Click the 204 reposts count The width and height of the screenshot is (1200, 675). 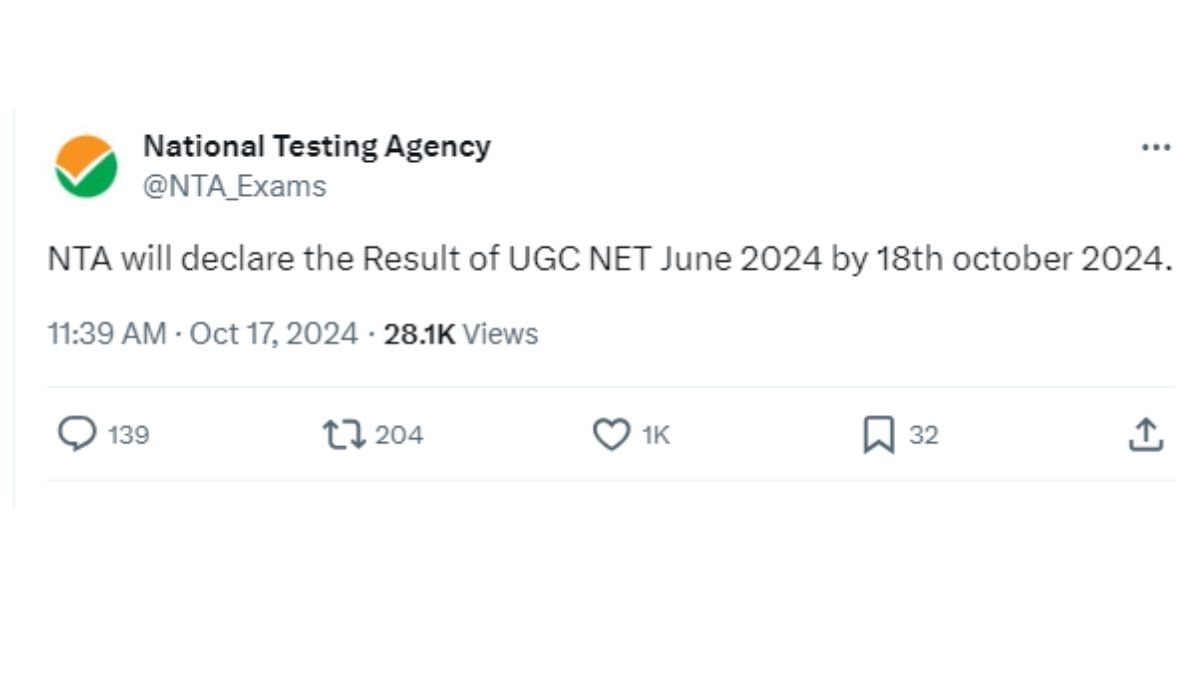click(x=399, y=435)
